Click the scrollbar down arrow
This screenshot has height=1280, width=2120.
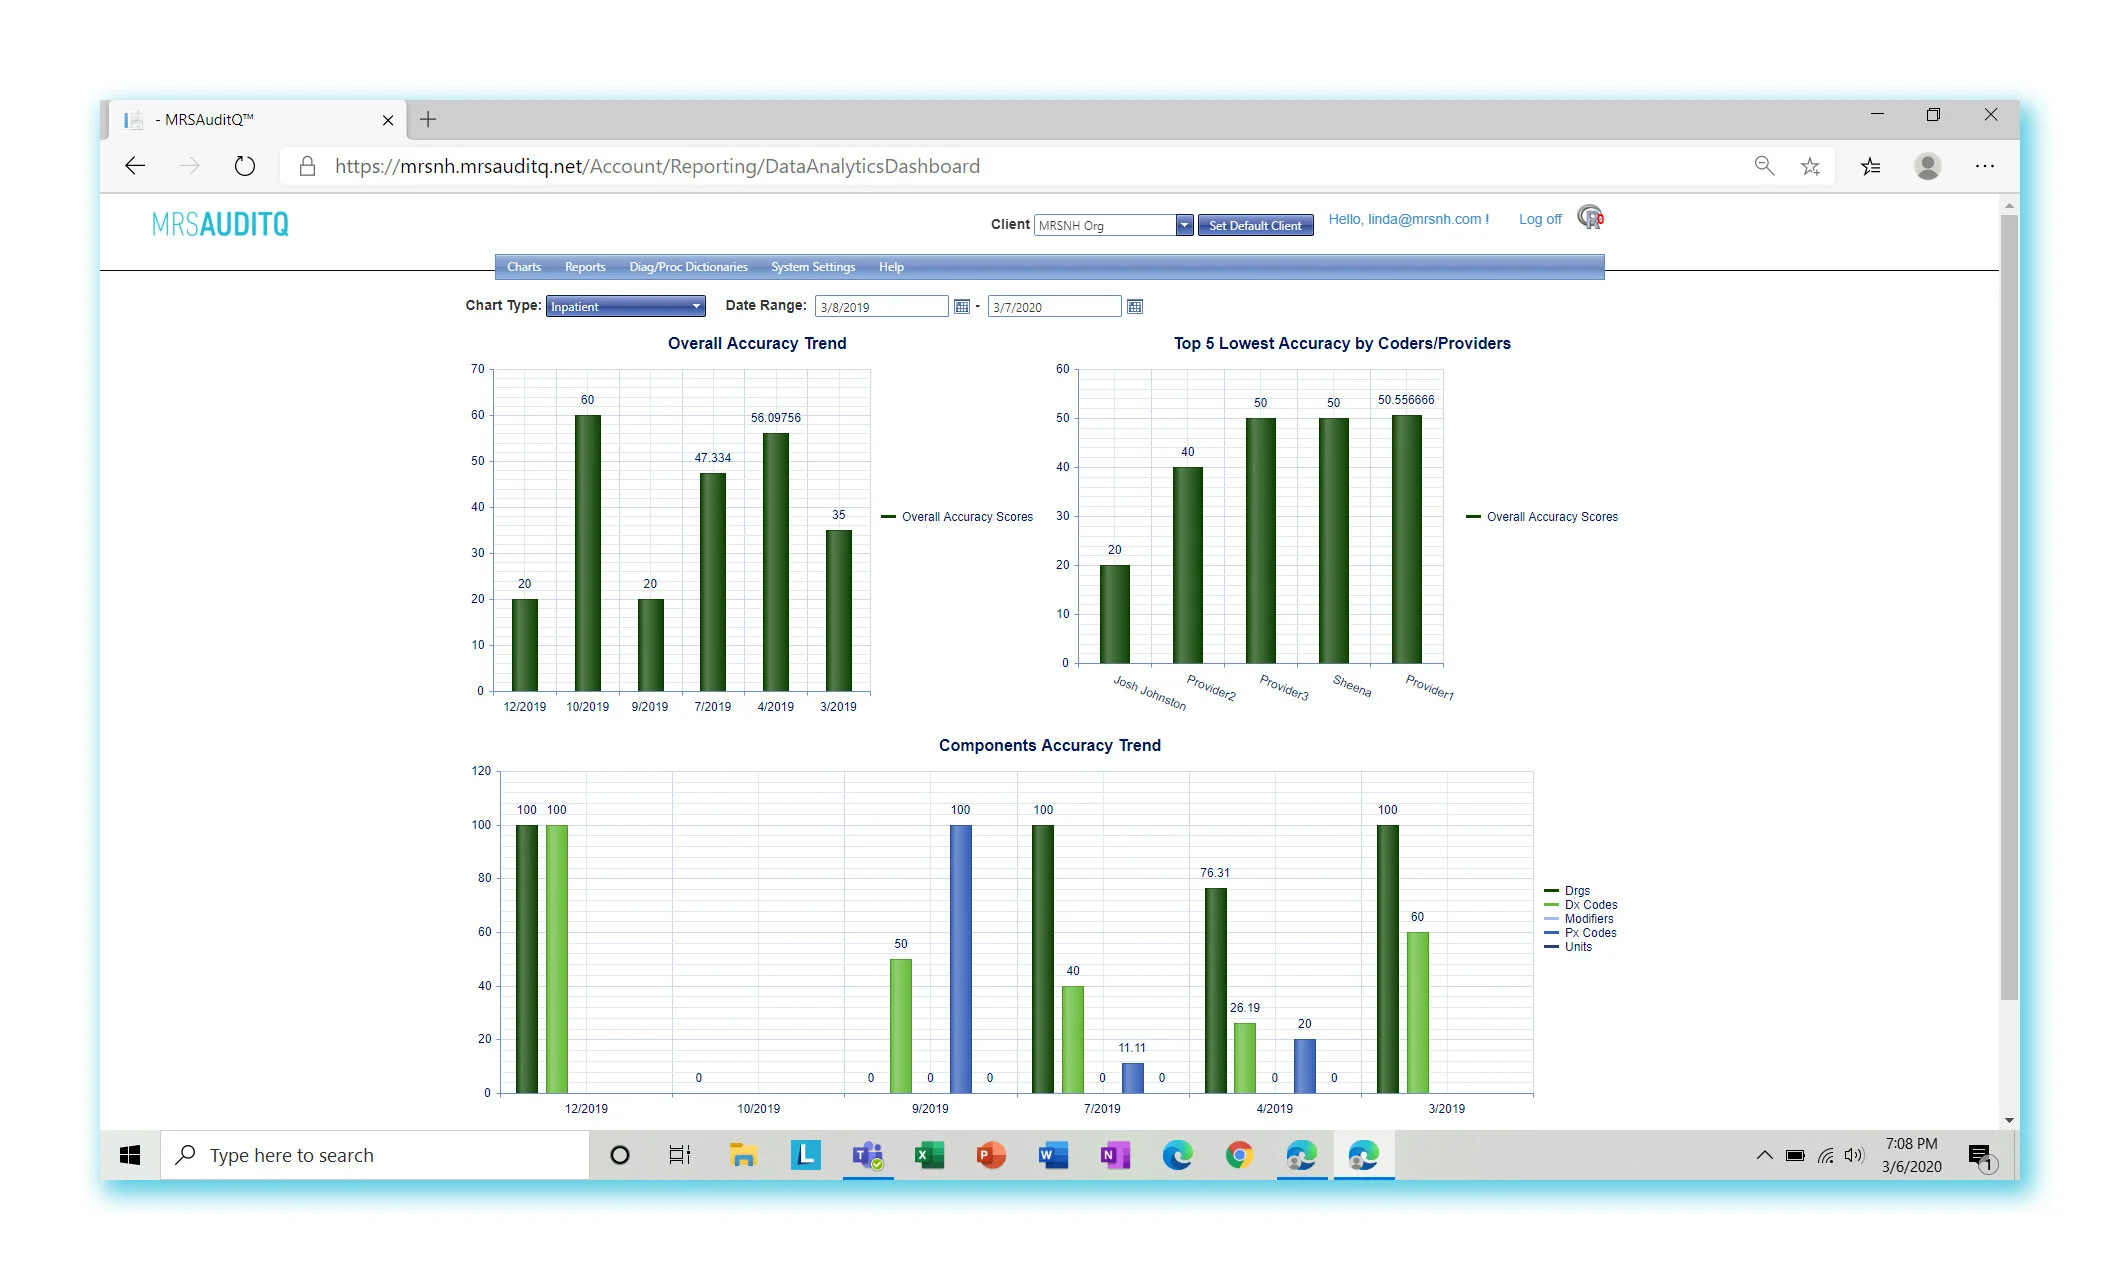[x=2009, y=1121]
